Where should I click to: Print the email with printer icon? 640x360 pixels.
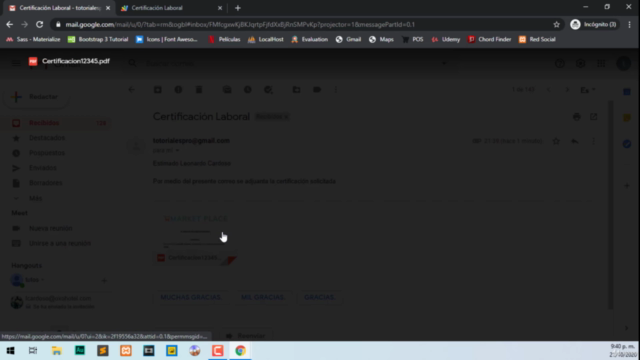577,117
